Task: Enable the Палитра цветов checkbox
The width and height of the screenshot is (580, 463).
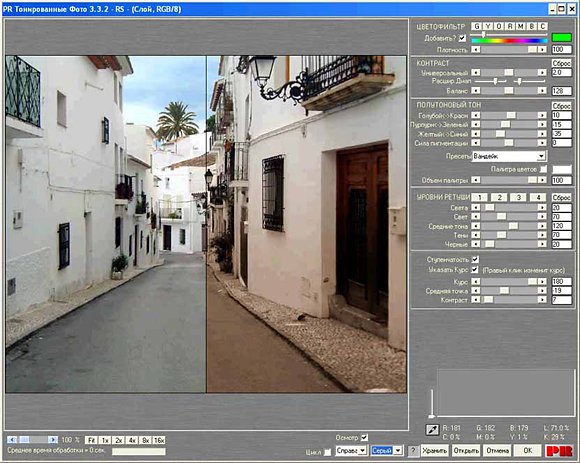Action: [x=543, y=169]
